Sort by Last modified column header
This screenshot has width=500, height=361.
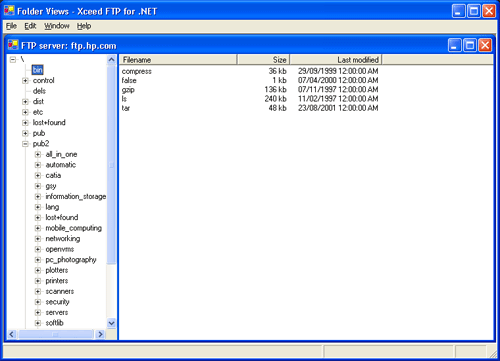point(336,60)
